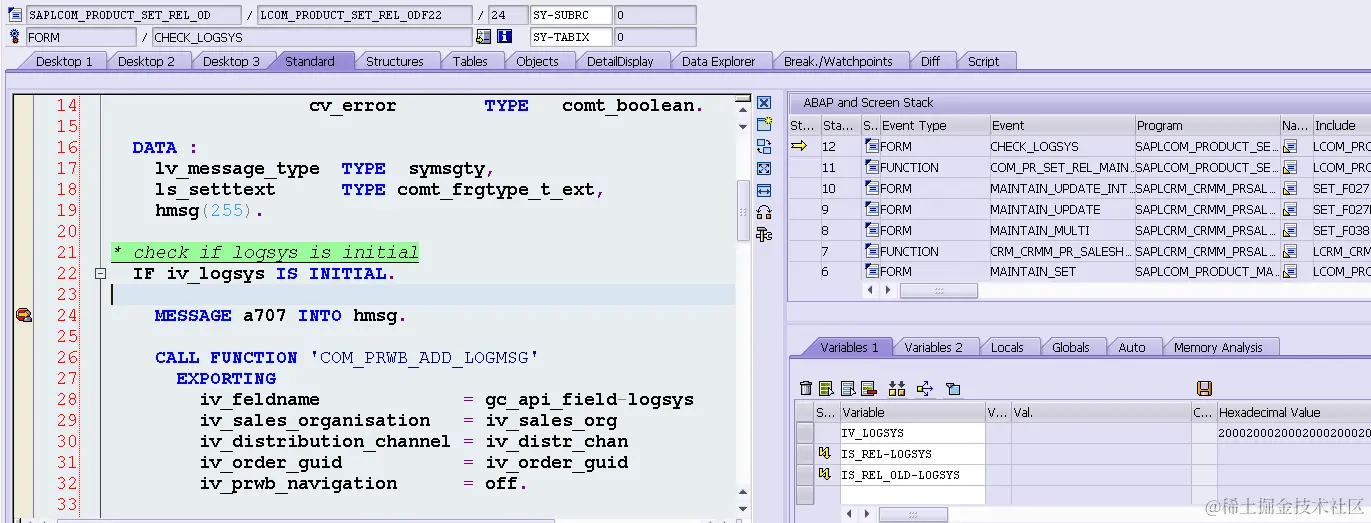The height and width of the screenshot is (523, 1371).
Task: Click change icon beside IS_REL_OLD-LOGSYS variable
Action: coord(826,475)
